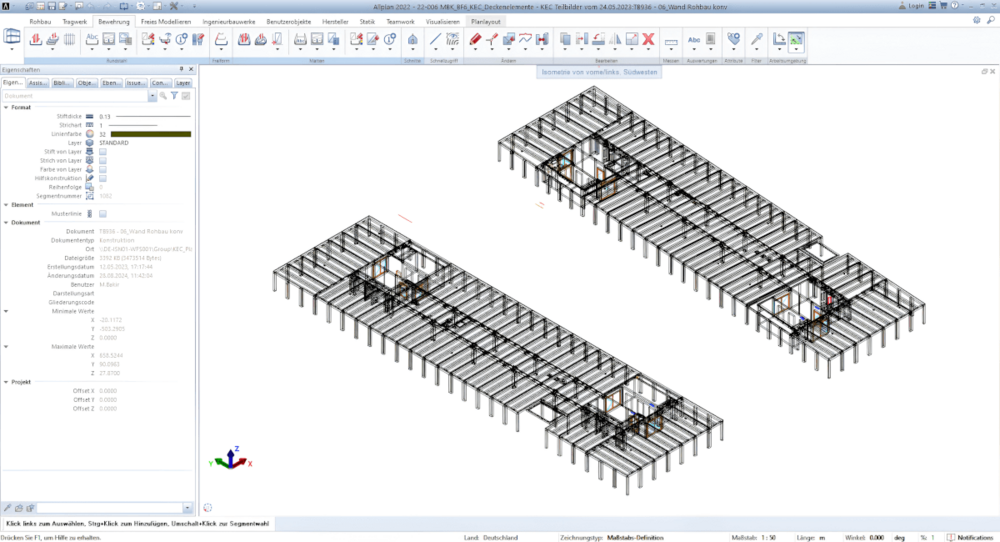The width and height of the screenshot is (1000, 542).
Task: Switch to the Tragwerk ribbon tab
Action: pyautogui.click(x=74, y=20)
